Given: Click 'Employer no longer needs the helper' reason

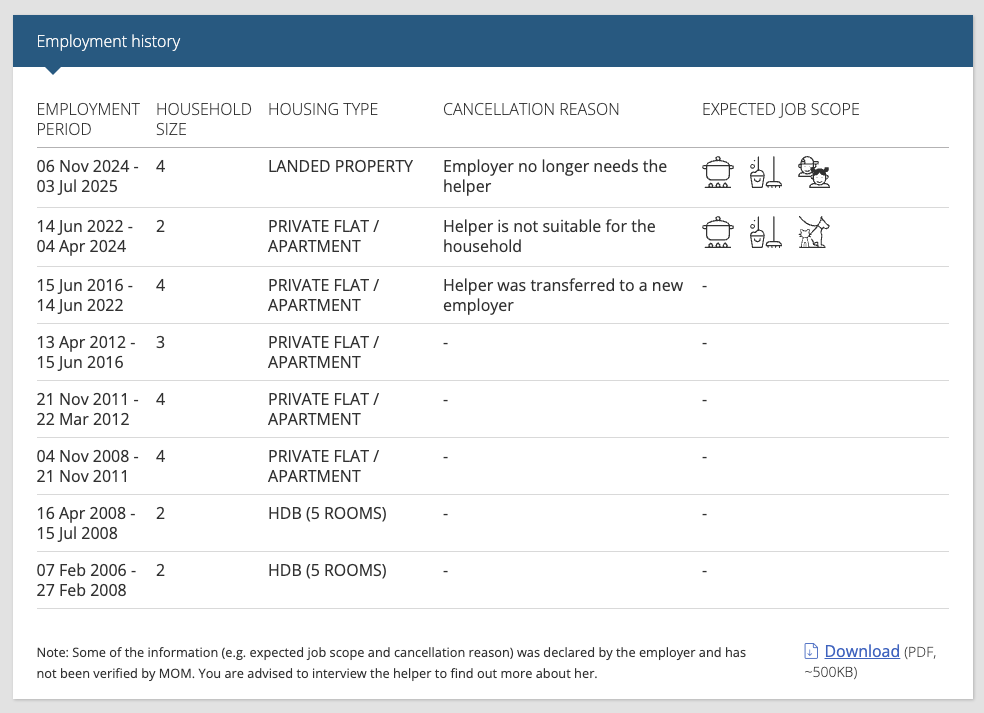Looking at the screenshot, I should [555, 176].
